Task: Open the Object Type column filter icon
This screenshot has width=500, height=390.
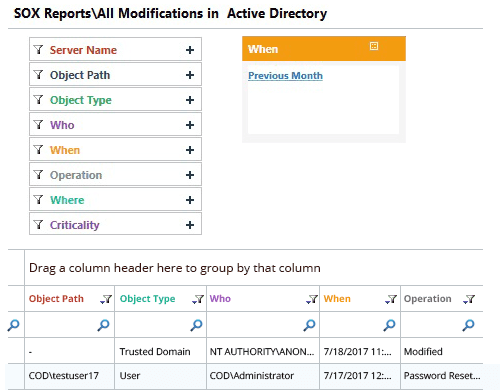Action: pos(198,299)
